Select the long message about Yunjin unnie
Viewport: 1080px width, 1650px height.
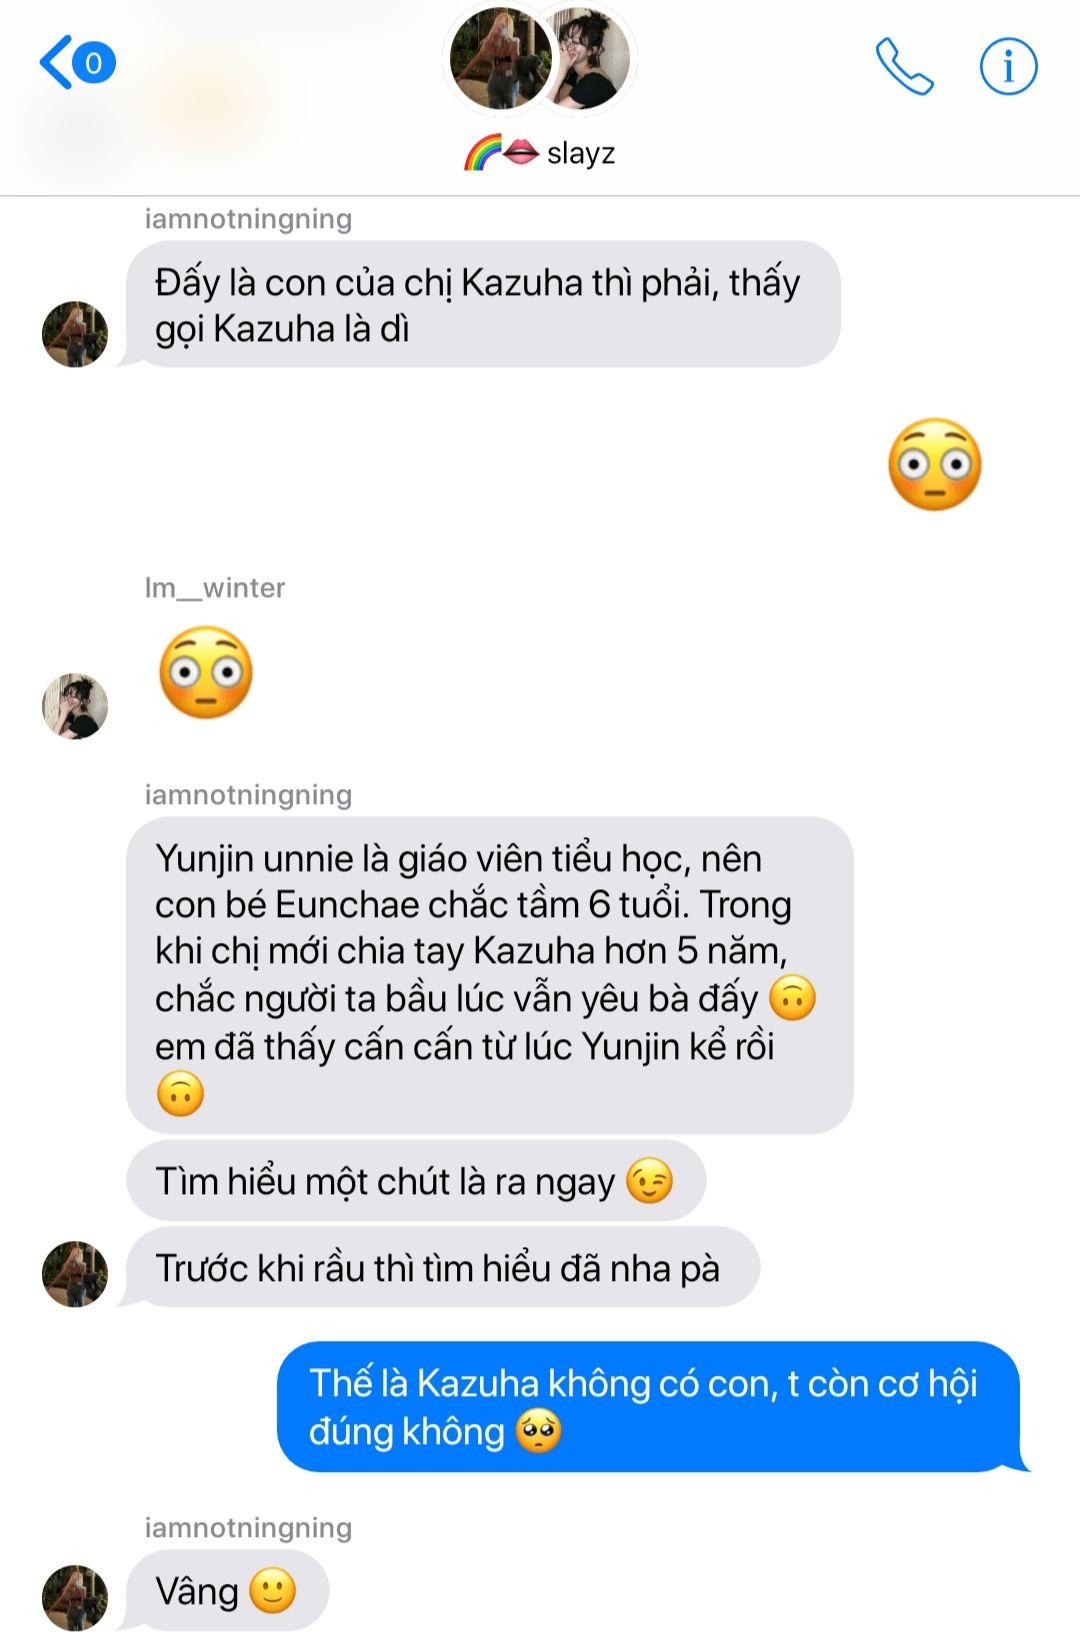coord(490,975)
